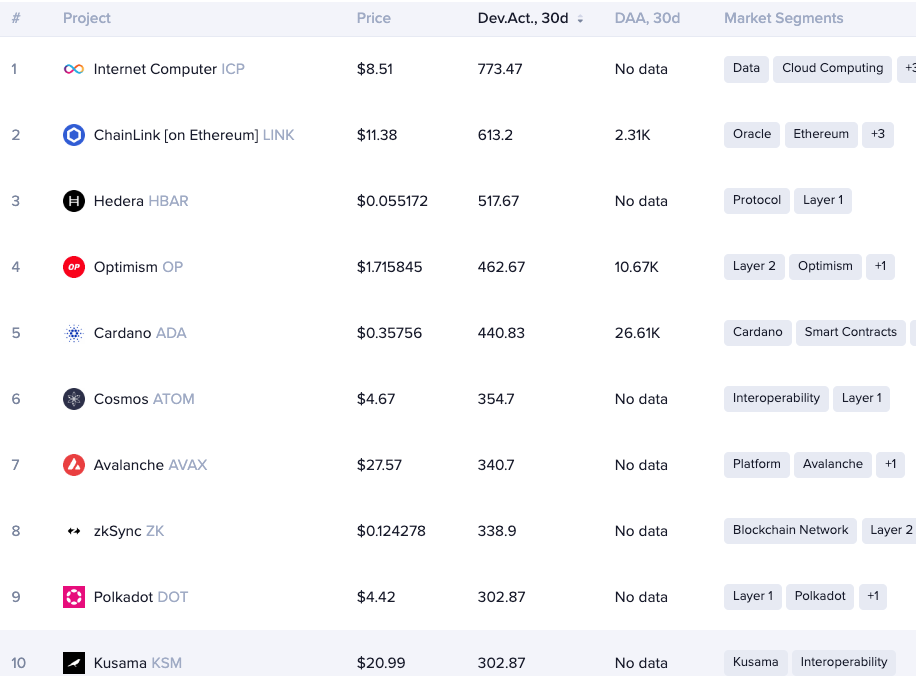The height and width of the screenshot is (676, 916).
Task: Open the Internet Computer ICP project
Action: pyautogui.click(x=169, y=69)
